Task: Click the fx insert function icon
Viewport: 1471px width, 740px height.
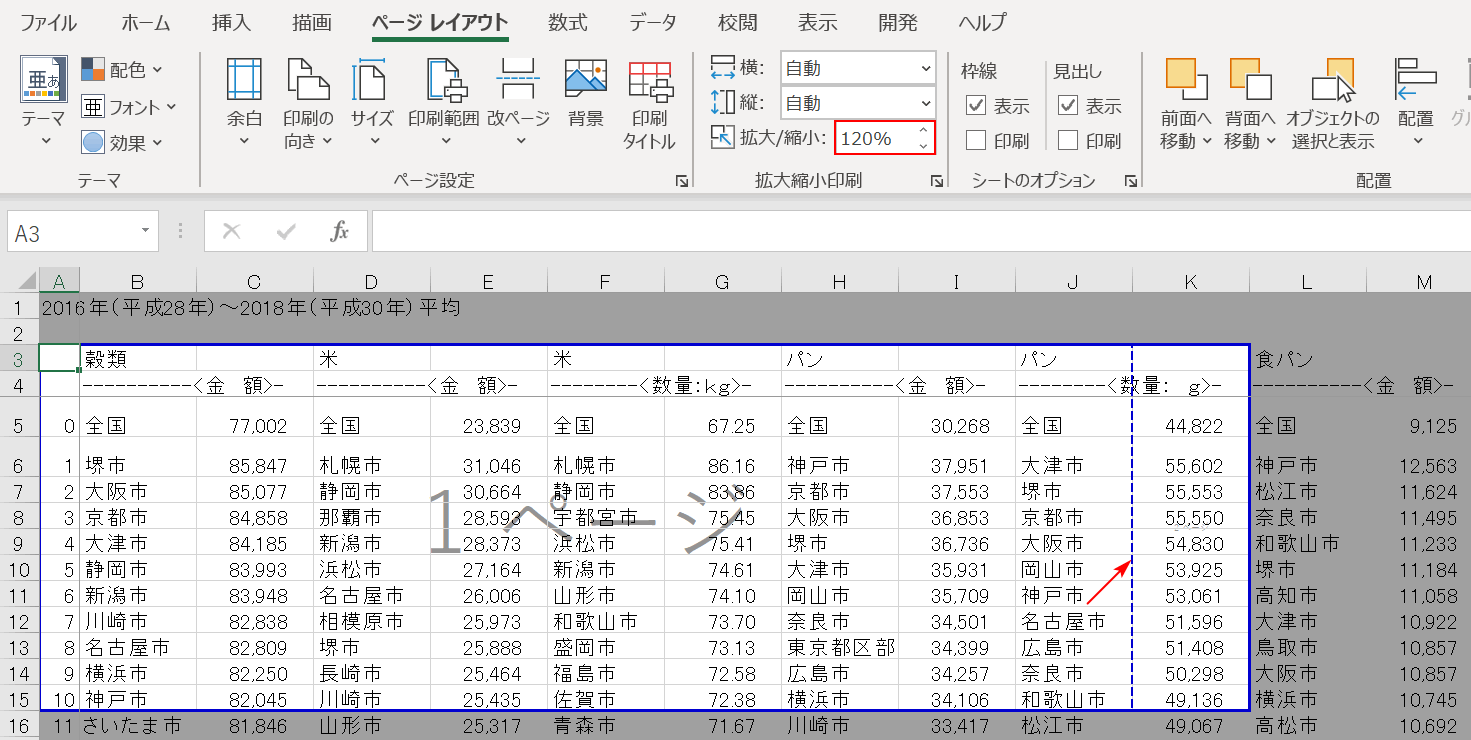Action: tap(340, 232)
